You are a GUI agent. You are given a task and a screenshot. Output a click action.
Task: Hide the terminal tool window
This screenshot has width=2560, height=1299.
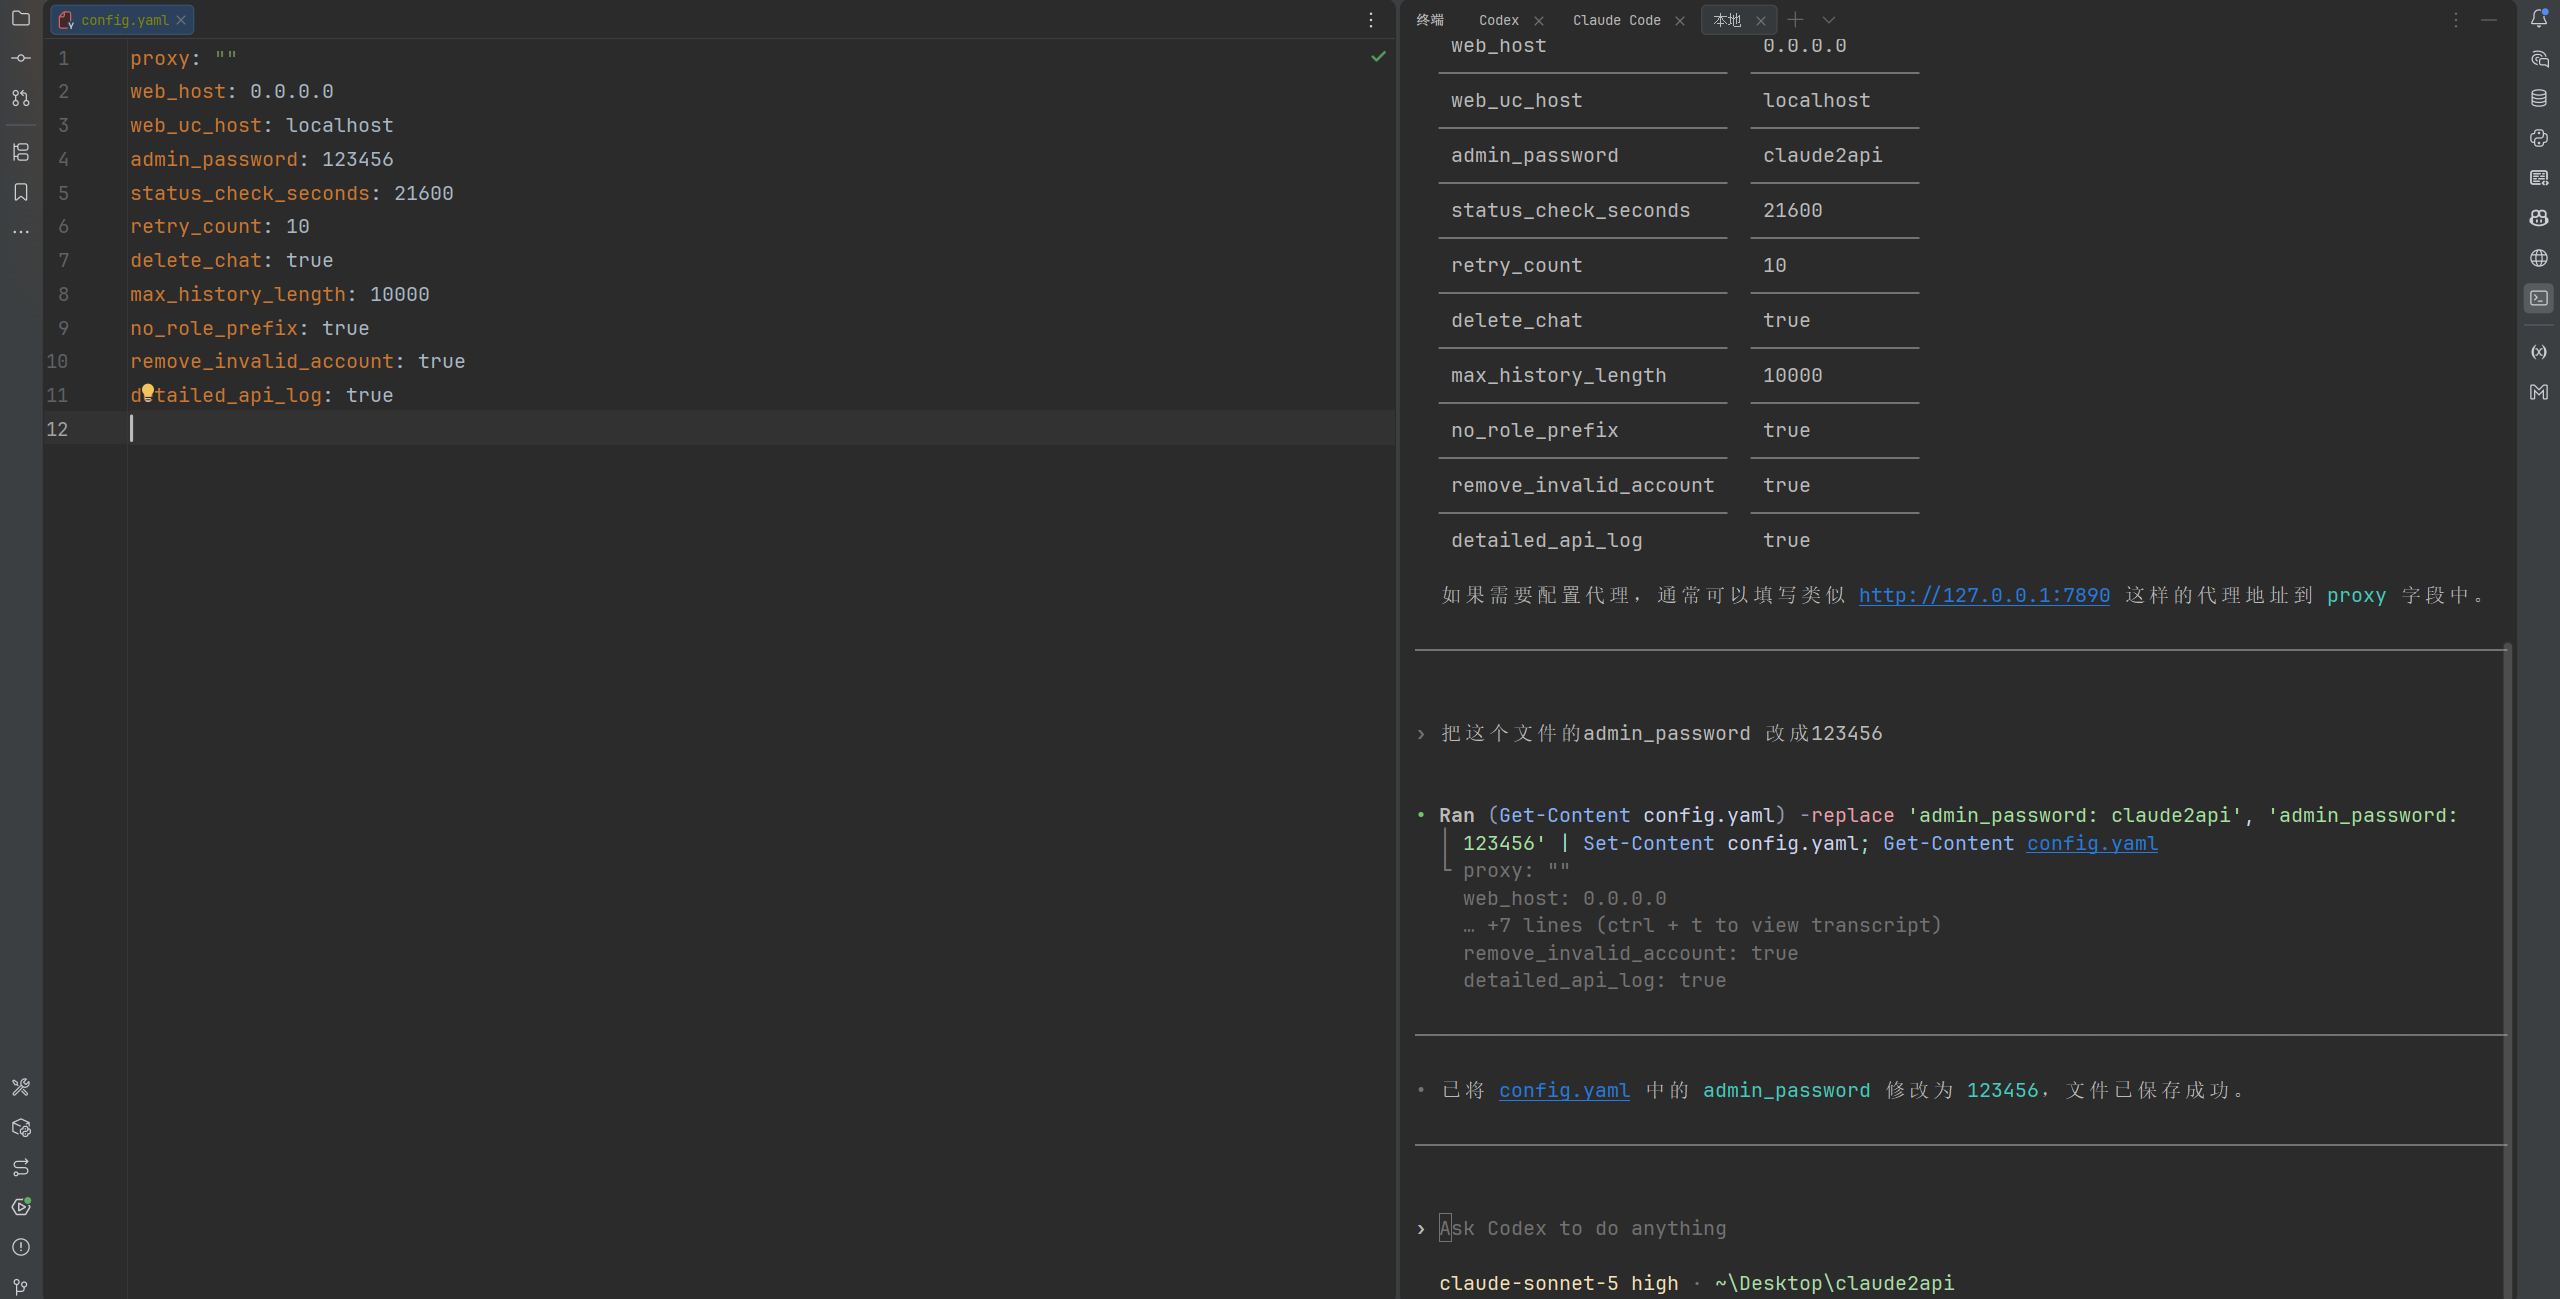coord(2489,20)
